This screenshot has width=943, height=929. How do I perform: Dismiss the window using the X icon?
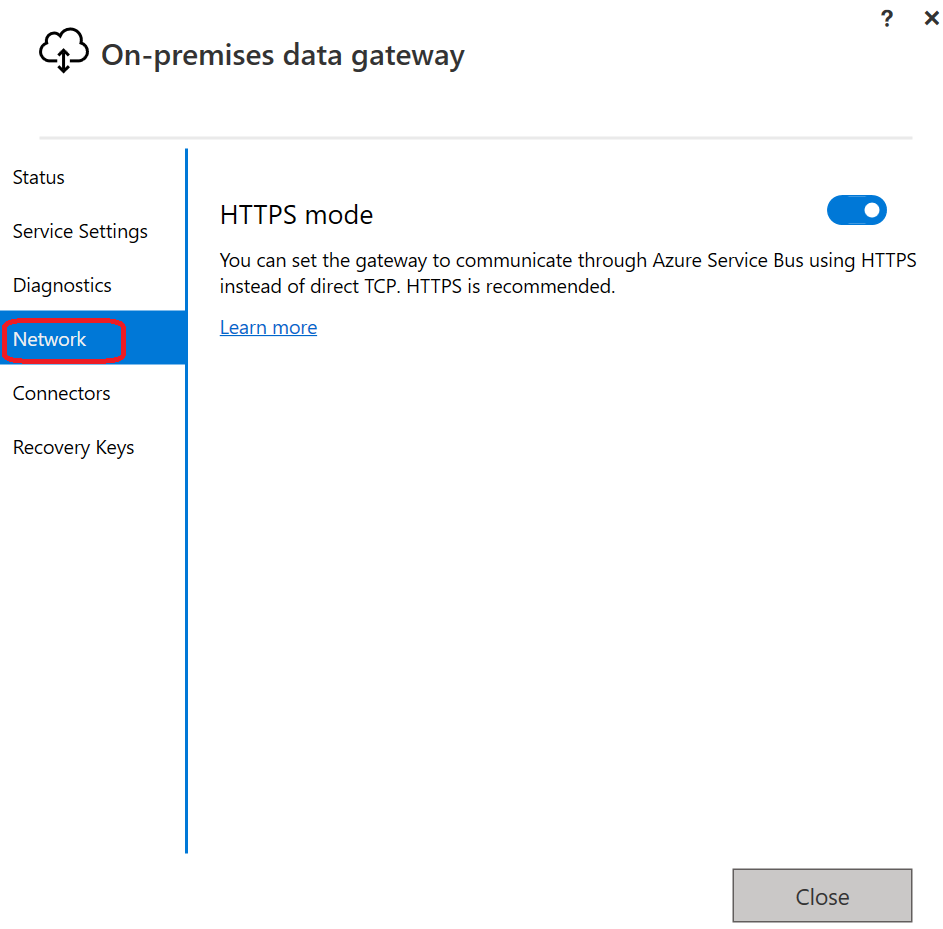click(x=931, y=18)
